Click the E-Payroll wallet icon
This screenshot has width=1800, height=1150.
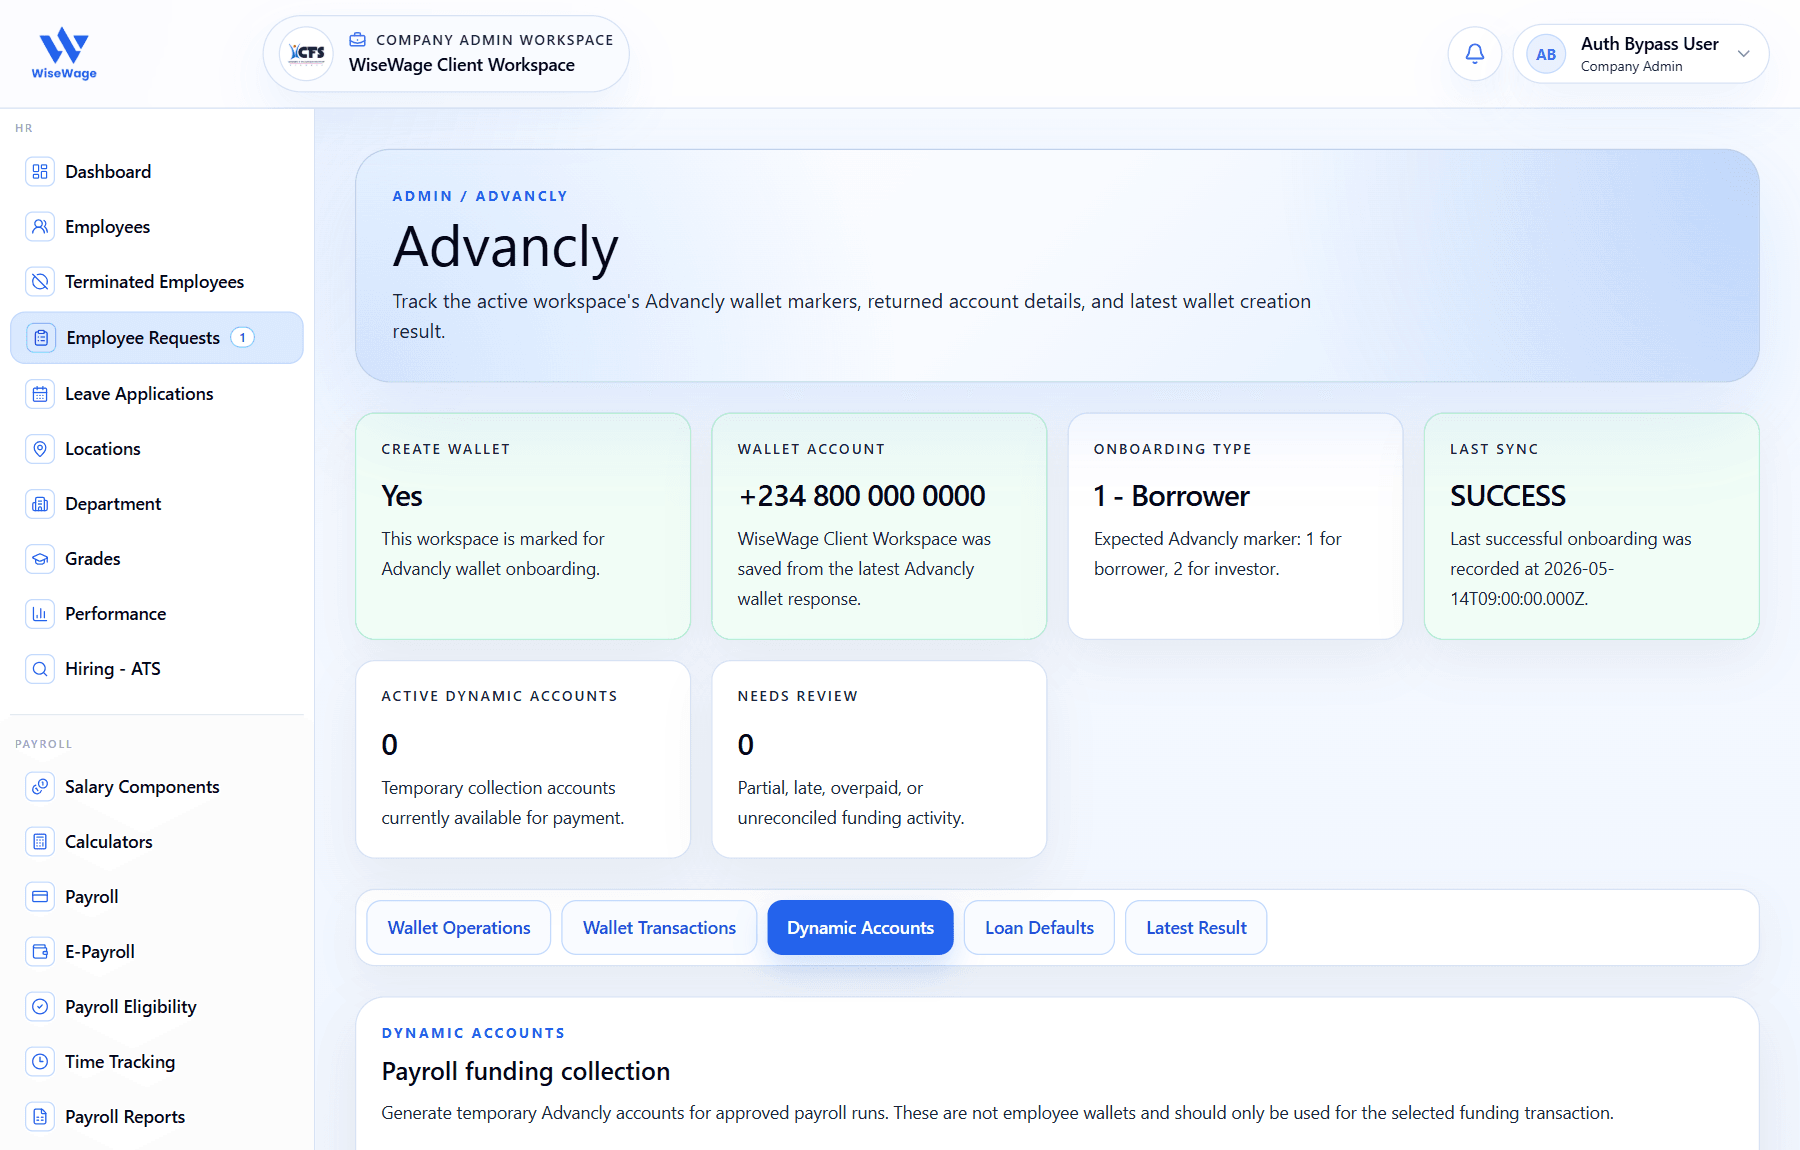tap(40, 952)
